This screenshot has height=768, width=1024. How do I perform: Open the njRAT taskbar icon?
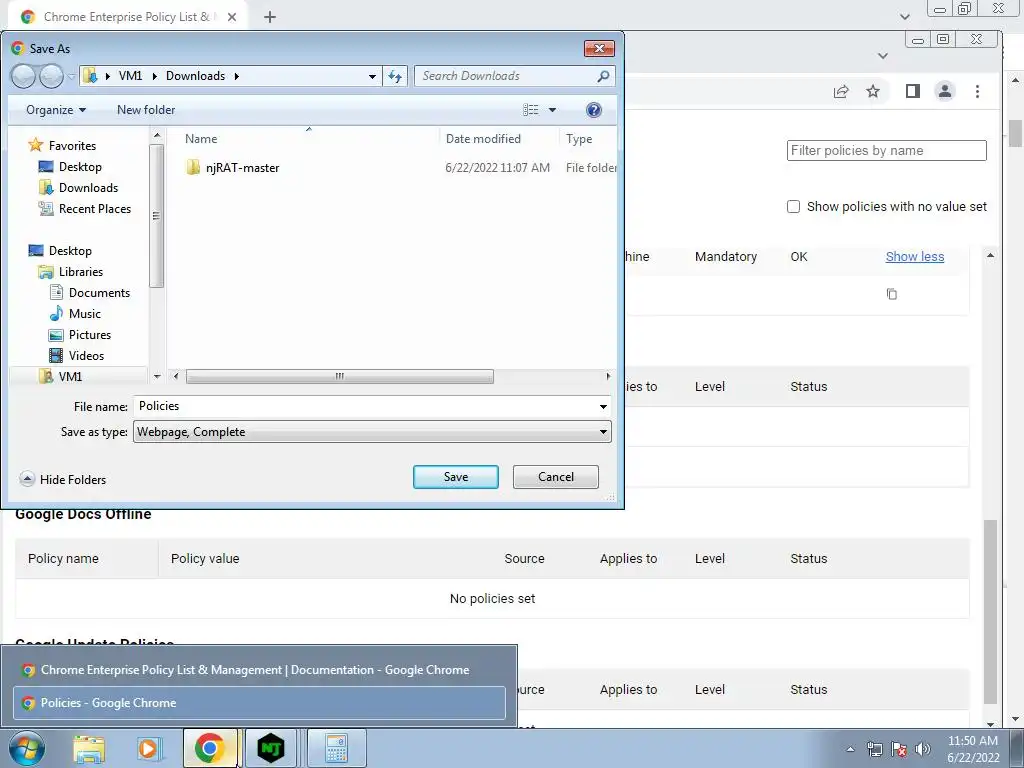pos(271,748)
